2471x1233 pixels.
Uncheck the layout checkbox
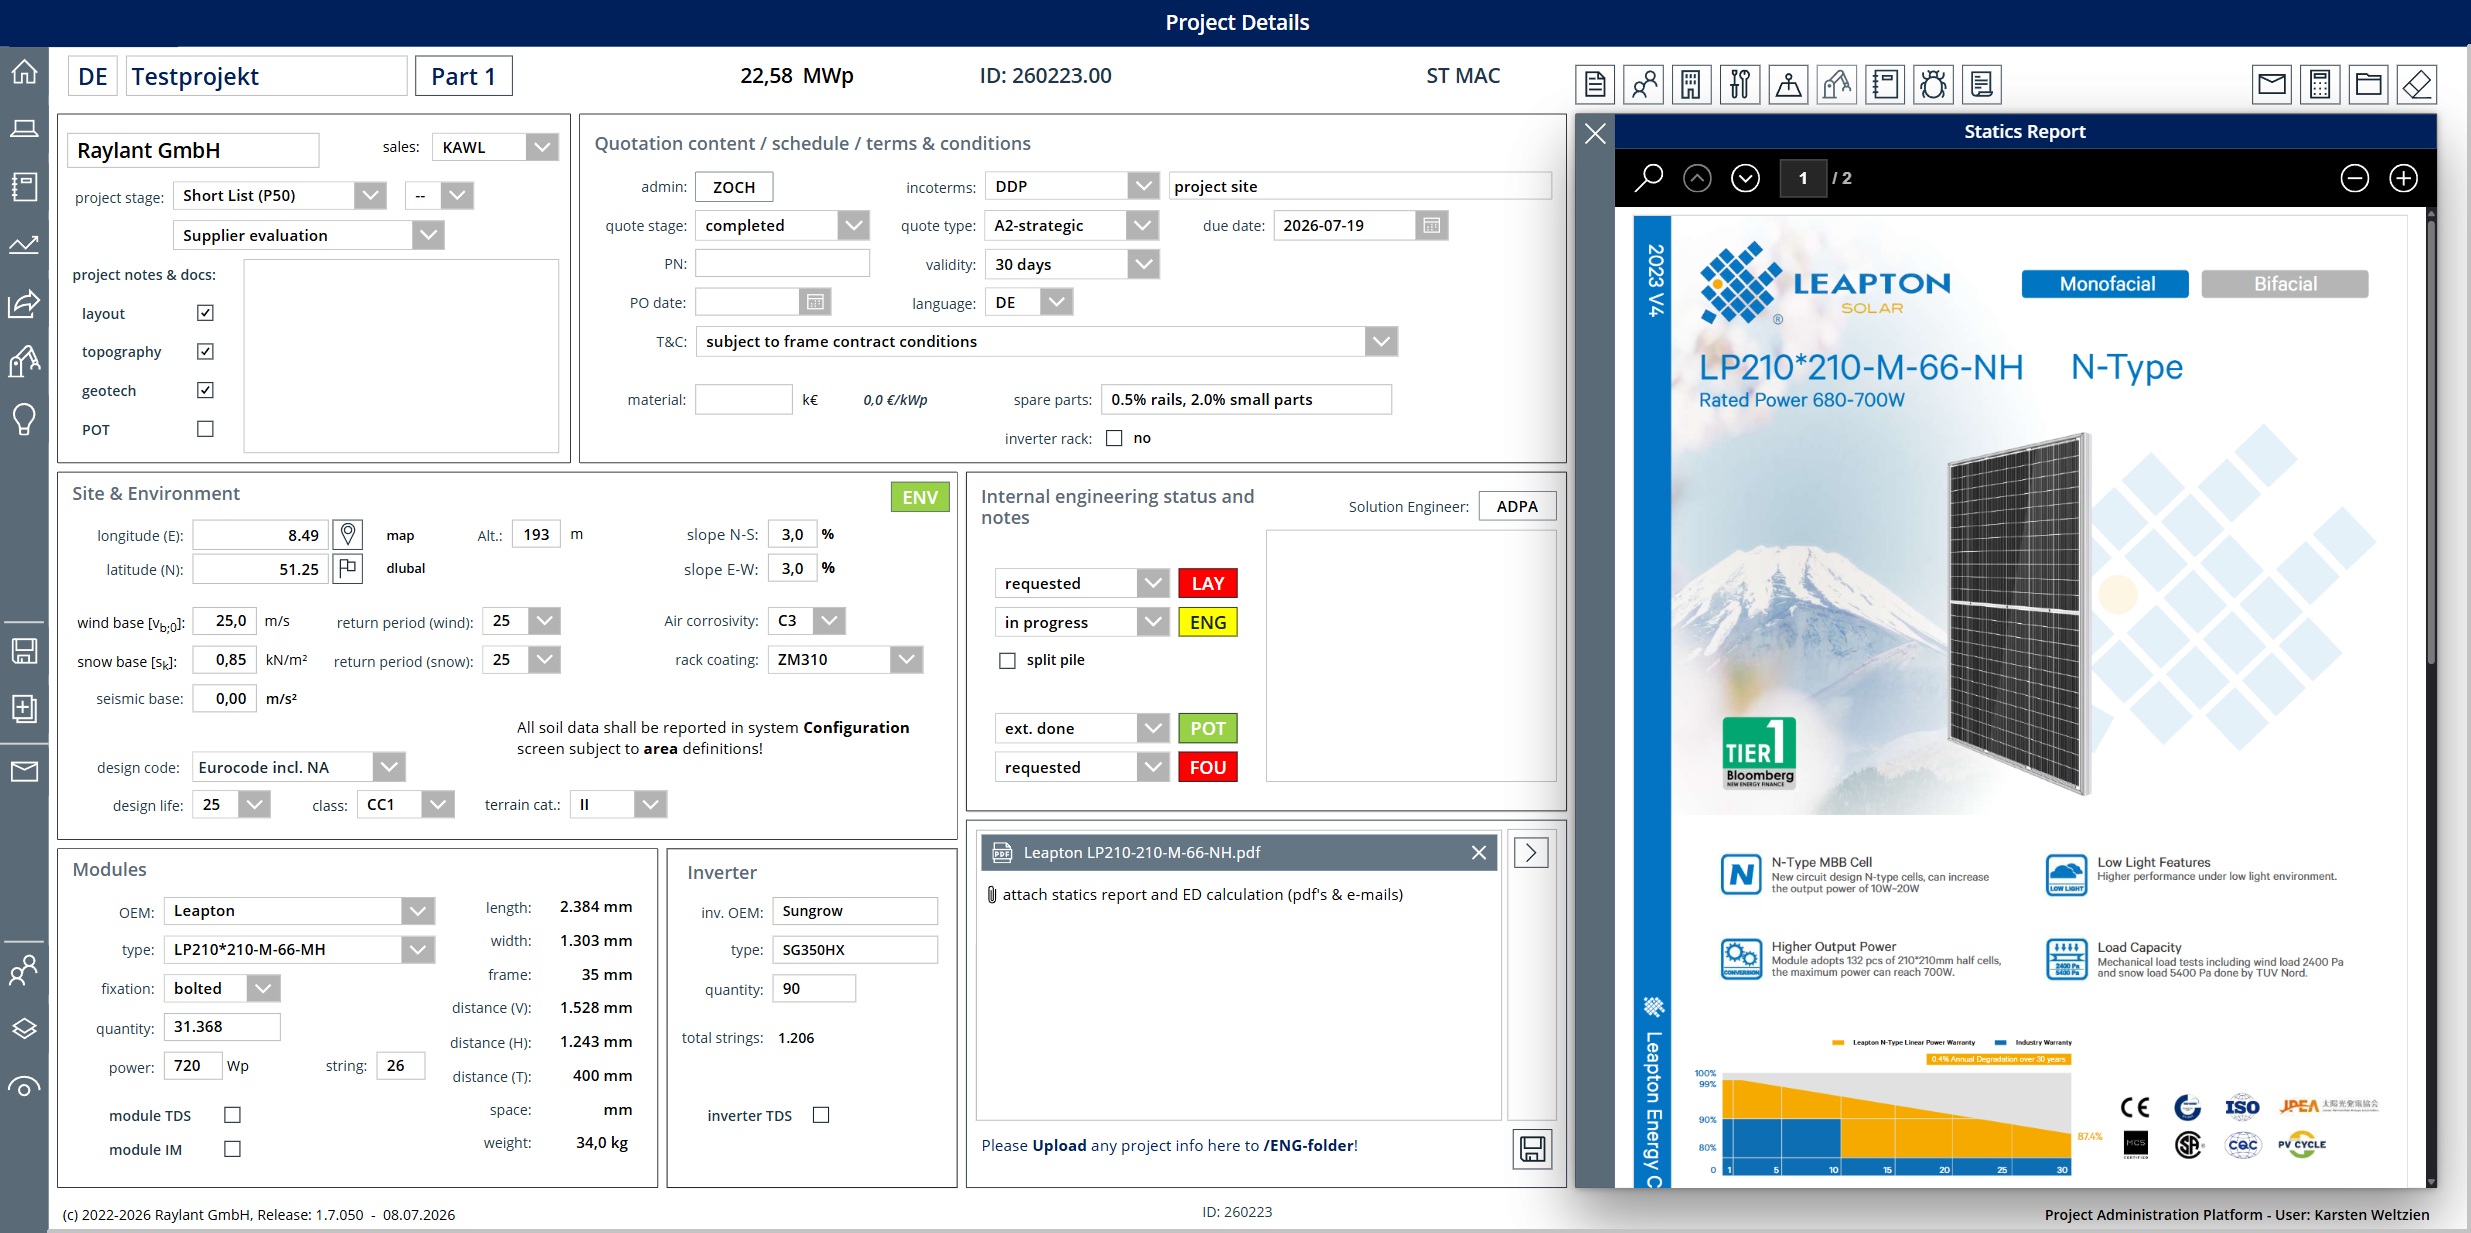click(205, 313)
